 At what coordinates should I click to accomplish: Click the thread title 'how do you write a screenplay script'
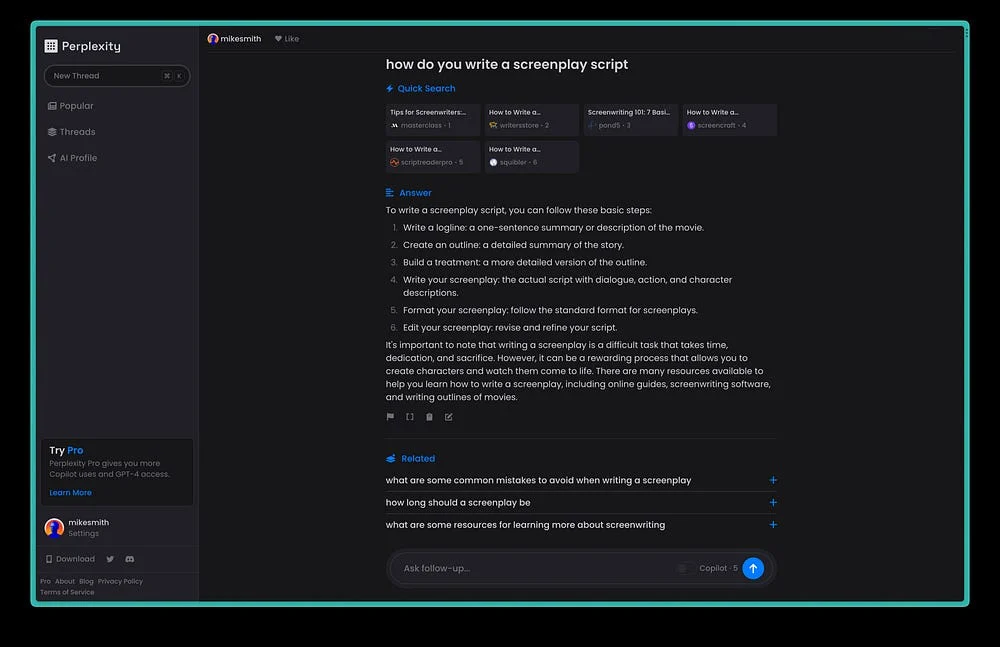coord(507,64)
